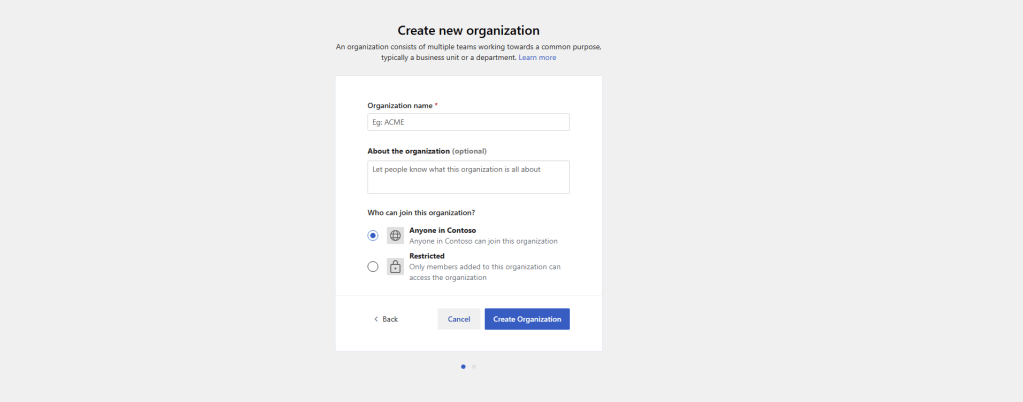The width and height of the screenshot is (1023, 402).
Task: Open the Learn more link
Action: [x=537, y=58]
